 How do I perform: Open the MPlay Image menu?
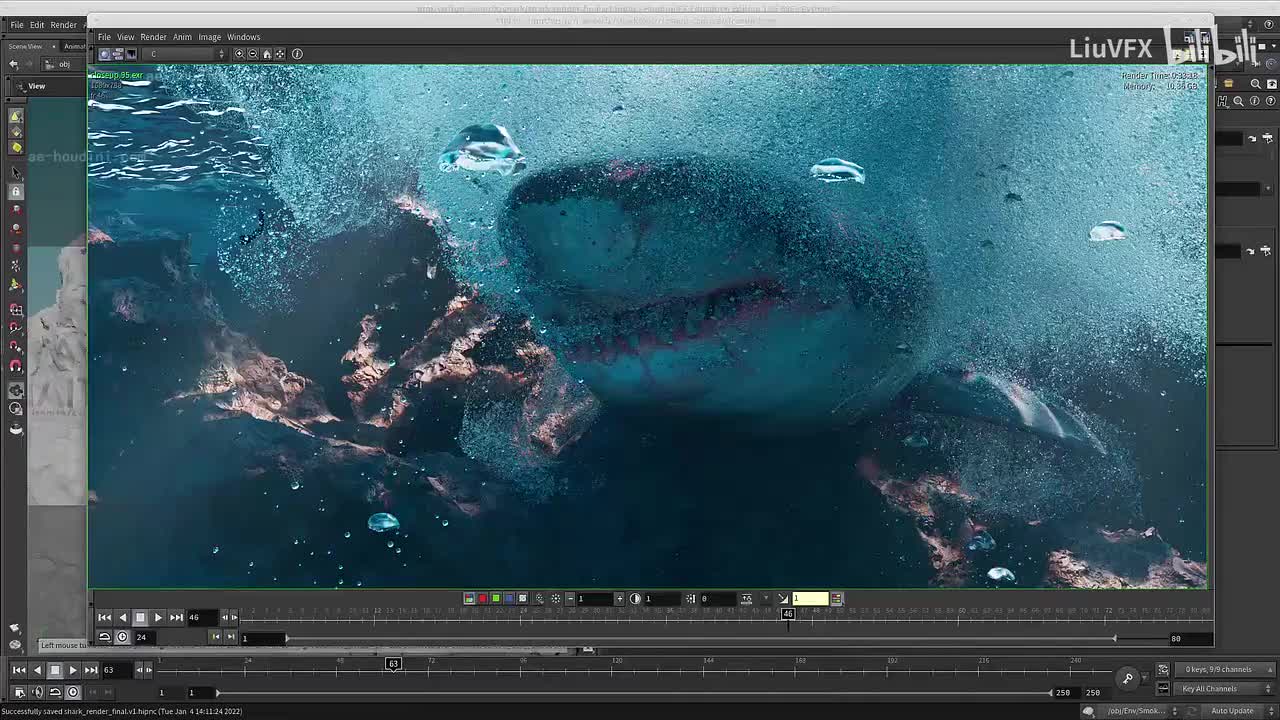[209, 37]
